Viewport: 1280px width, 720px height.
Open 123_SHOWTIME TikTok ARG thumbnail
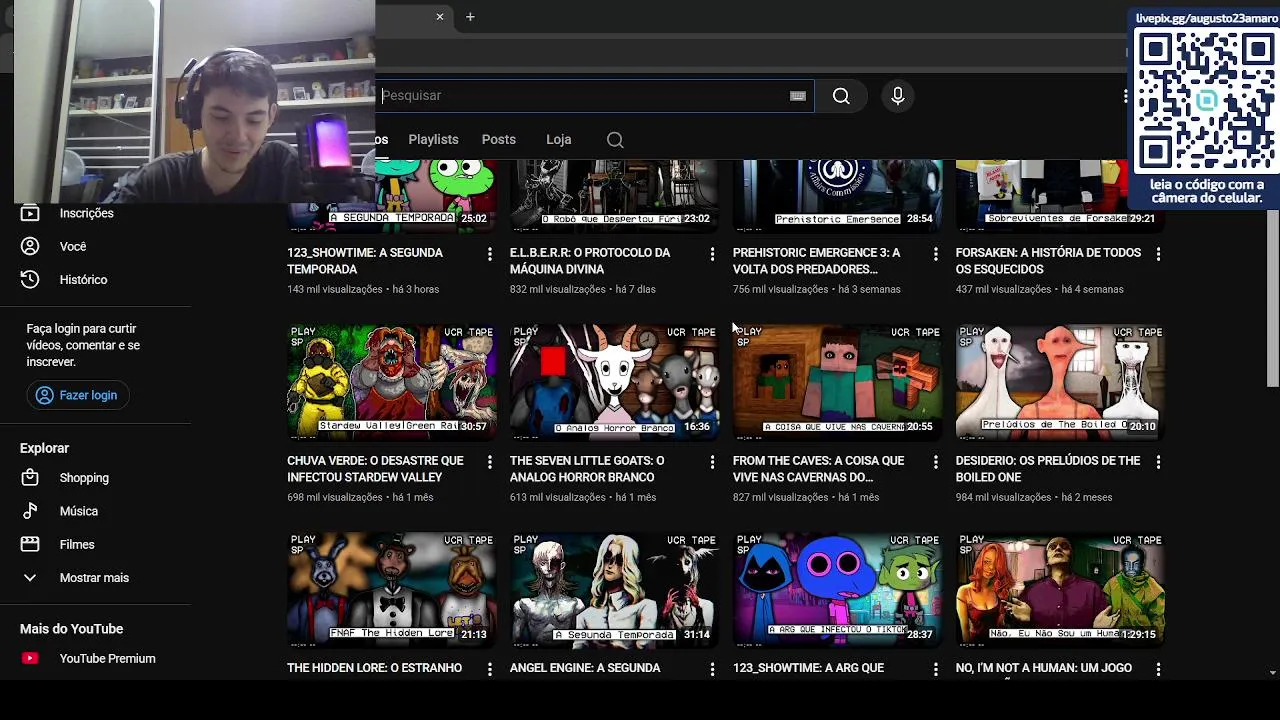point(836,589)
